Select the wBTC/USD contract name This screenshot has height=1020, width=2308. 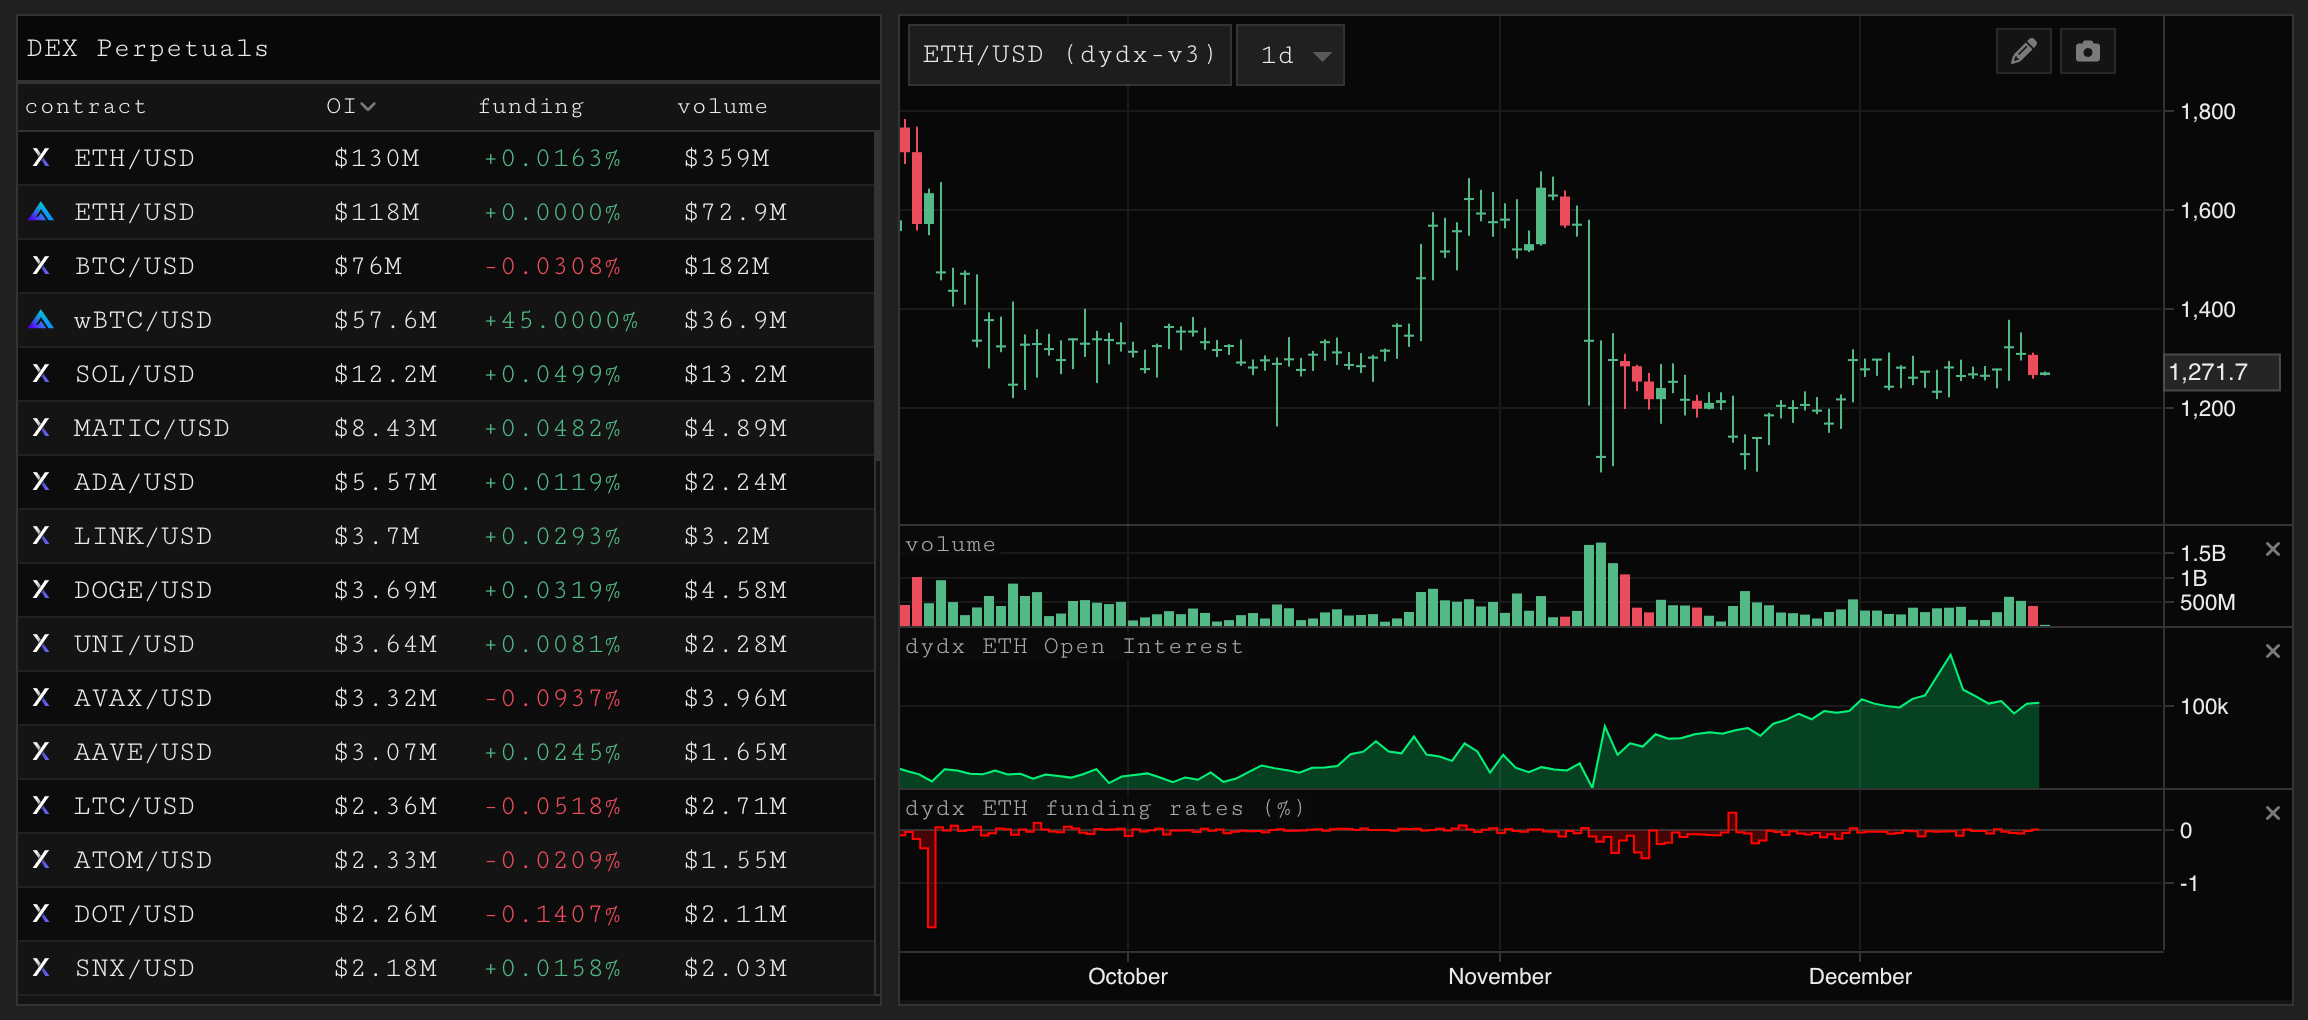143,320
